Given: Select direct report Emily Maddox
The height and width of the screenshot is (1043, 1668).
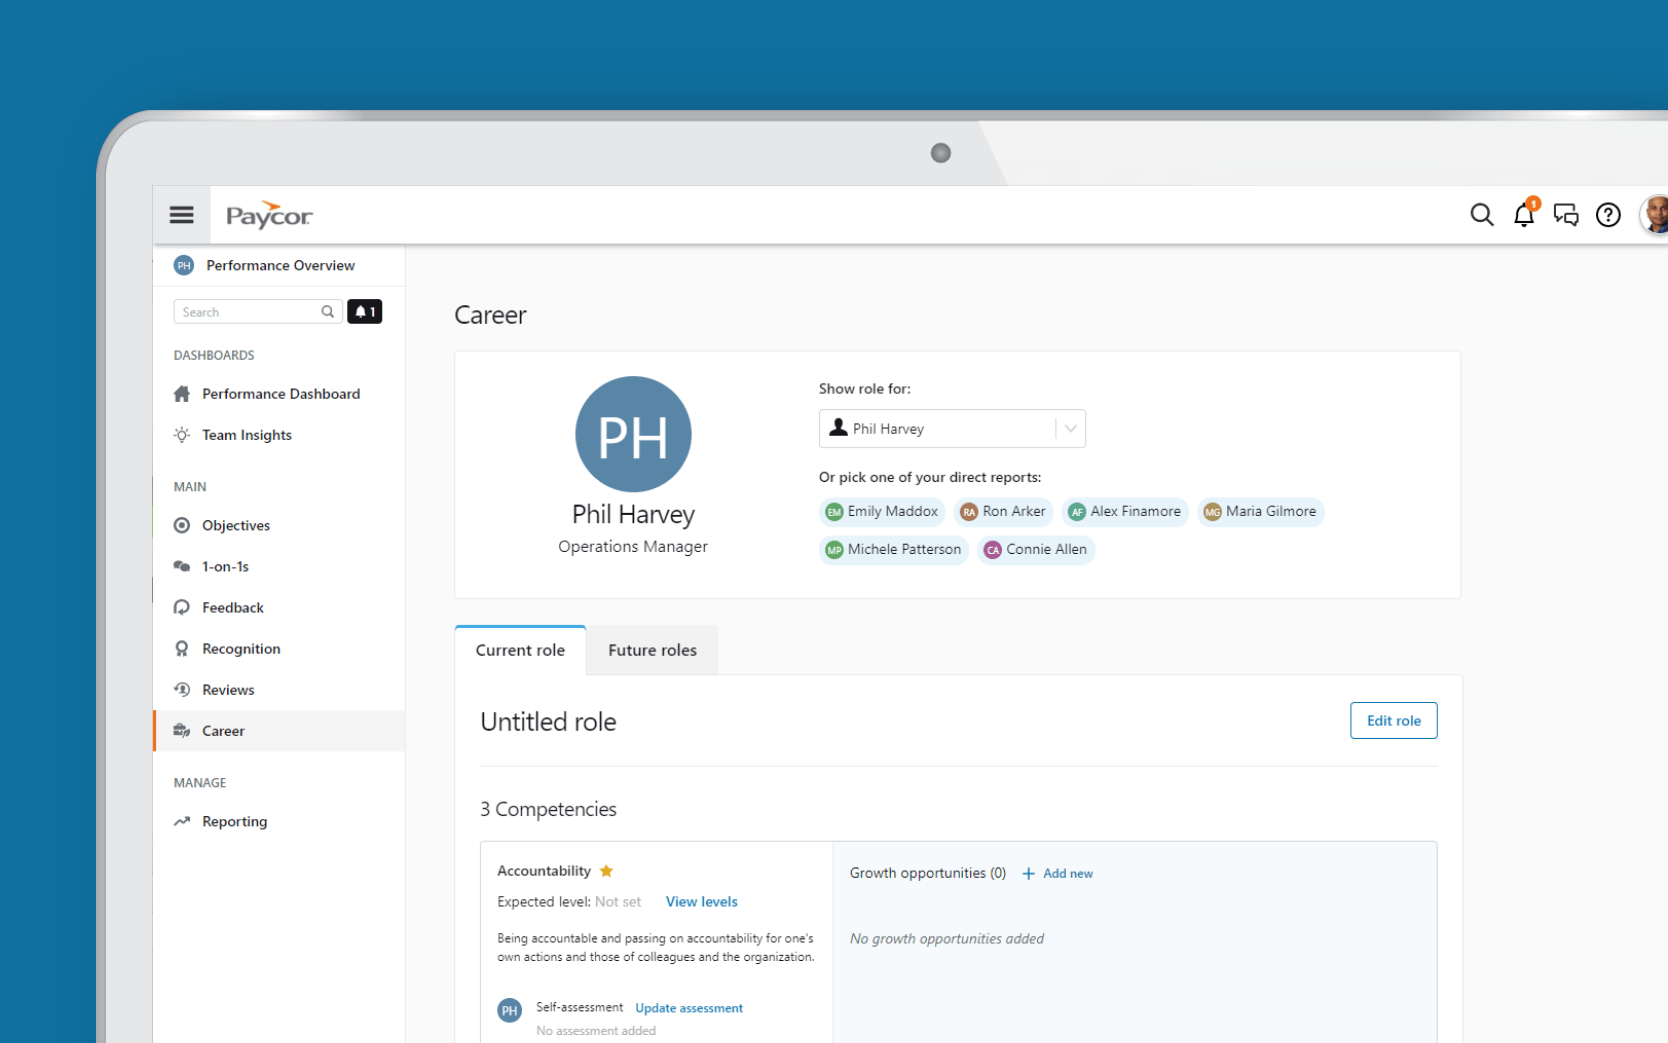Looking at the screenshot, I should tap(882, 511).
